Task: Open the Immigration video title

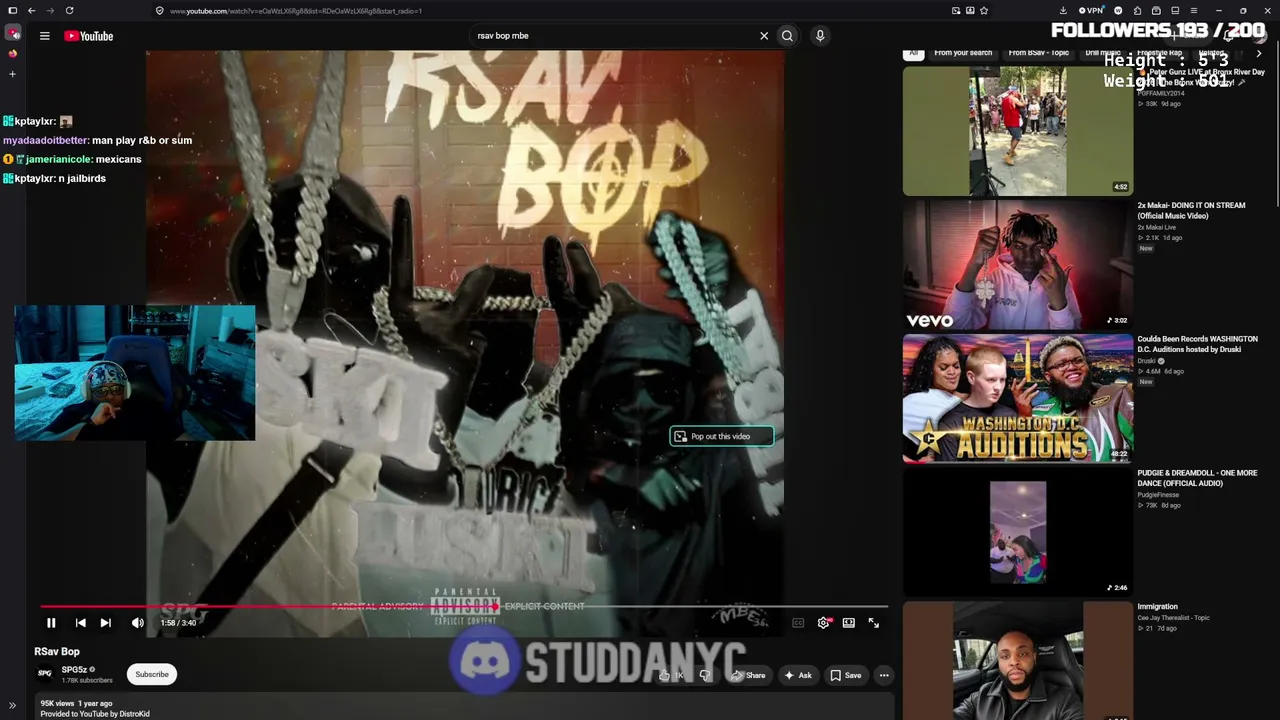Action: [1157, 606]
